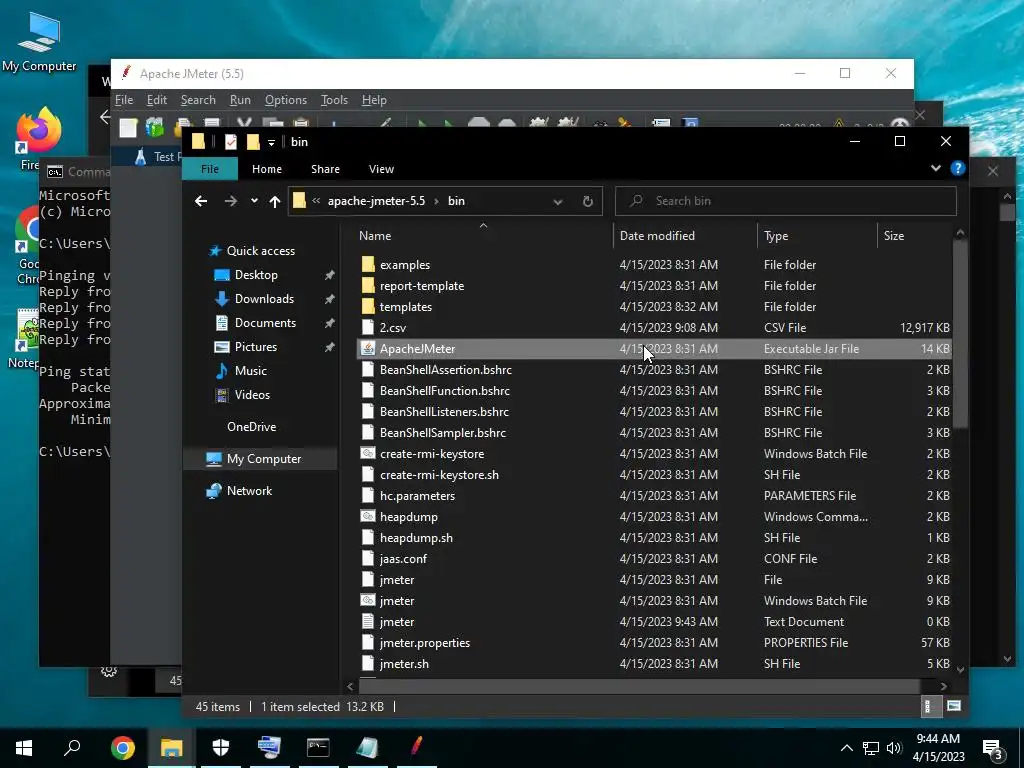Click apache-jmeter-5.5 in address breadcrumb
Image resolution: width=1024 pixels, height=768 pixels.
coord(376,201)
